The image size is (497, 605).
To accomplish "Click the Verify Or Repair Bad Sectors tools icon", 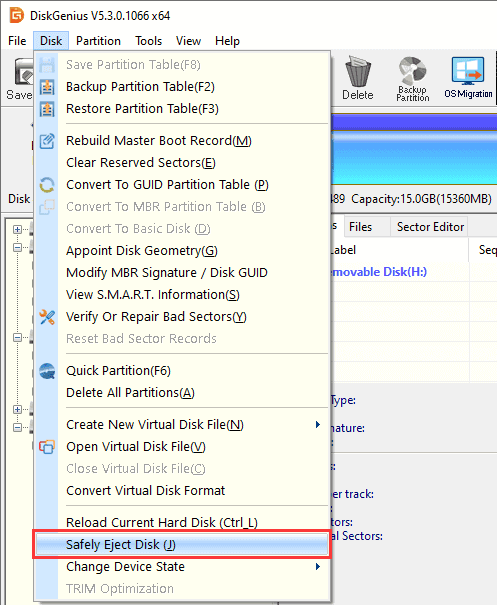I will click(47, 317).
